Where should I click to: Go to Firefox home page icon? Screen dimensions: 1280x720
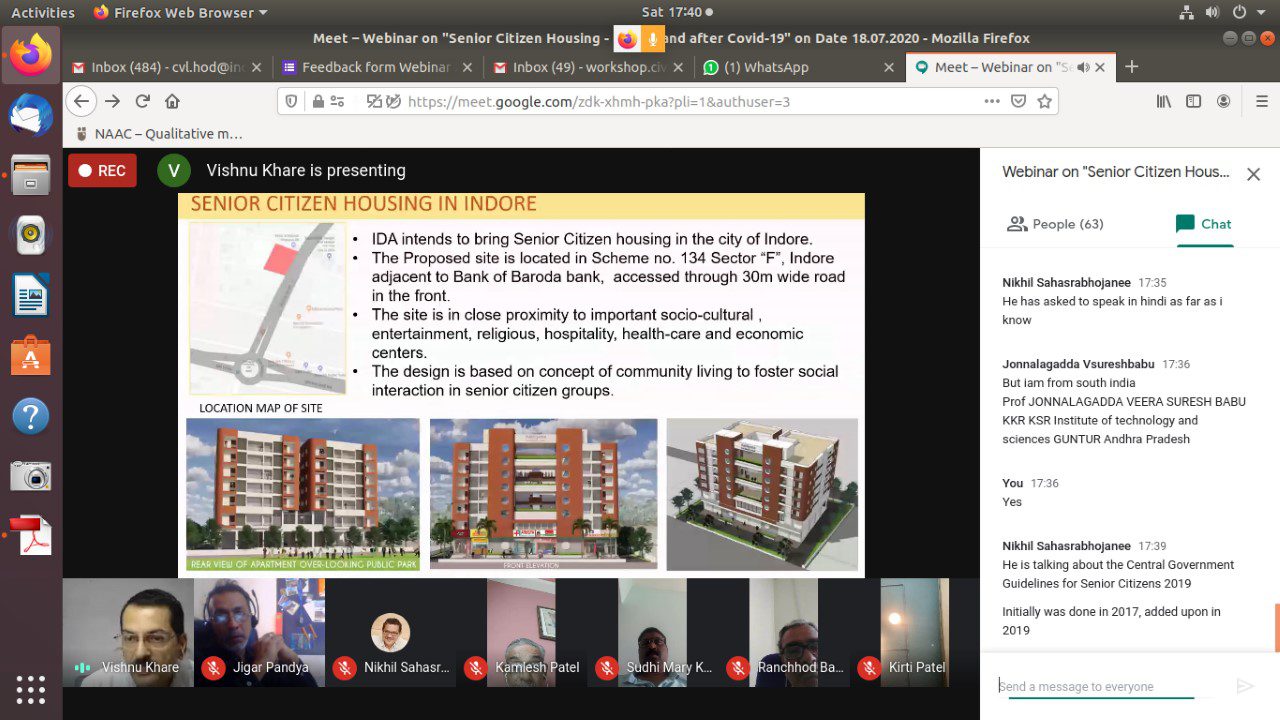coord(172,101)
